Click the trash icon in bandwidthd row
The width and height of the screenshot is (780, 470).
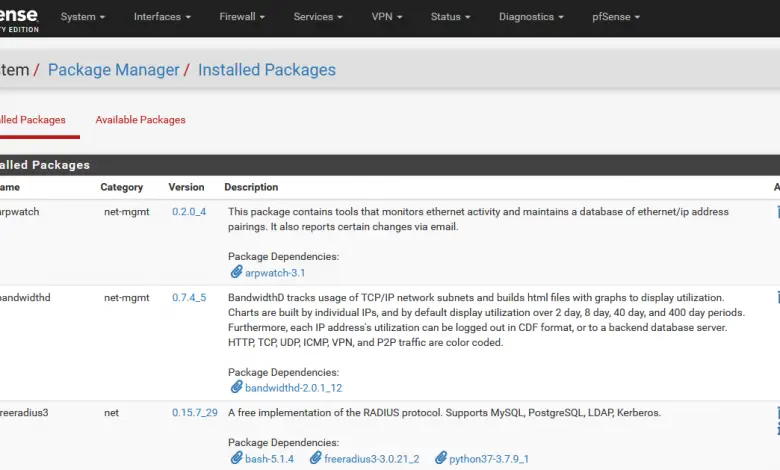coord(777,298)
